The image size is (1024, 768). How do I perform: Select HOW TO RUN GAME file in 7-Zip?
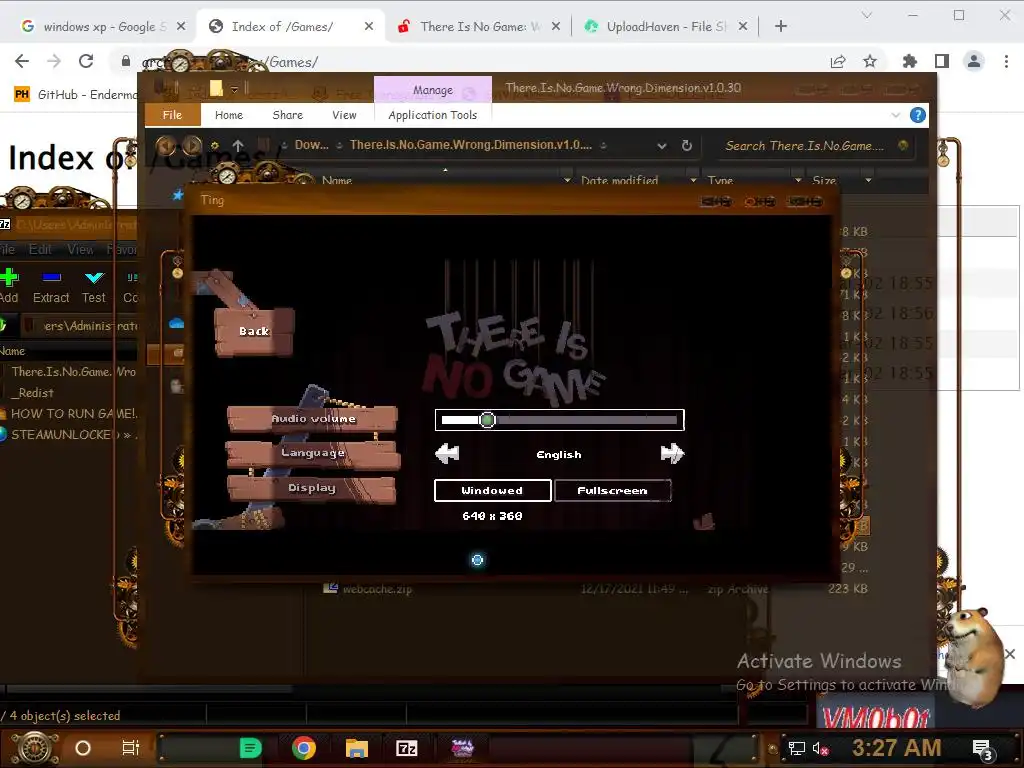tap(69, 413)
